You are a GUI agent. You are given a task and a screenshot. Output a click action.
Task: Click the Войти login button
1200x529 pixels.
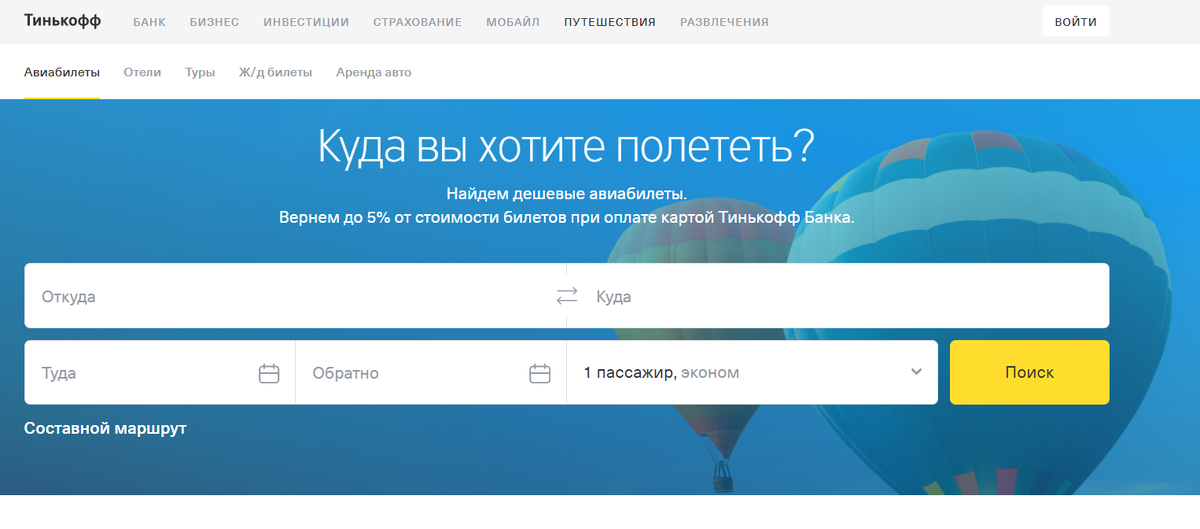(x=1076, y=21)
